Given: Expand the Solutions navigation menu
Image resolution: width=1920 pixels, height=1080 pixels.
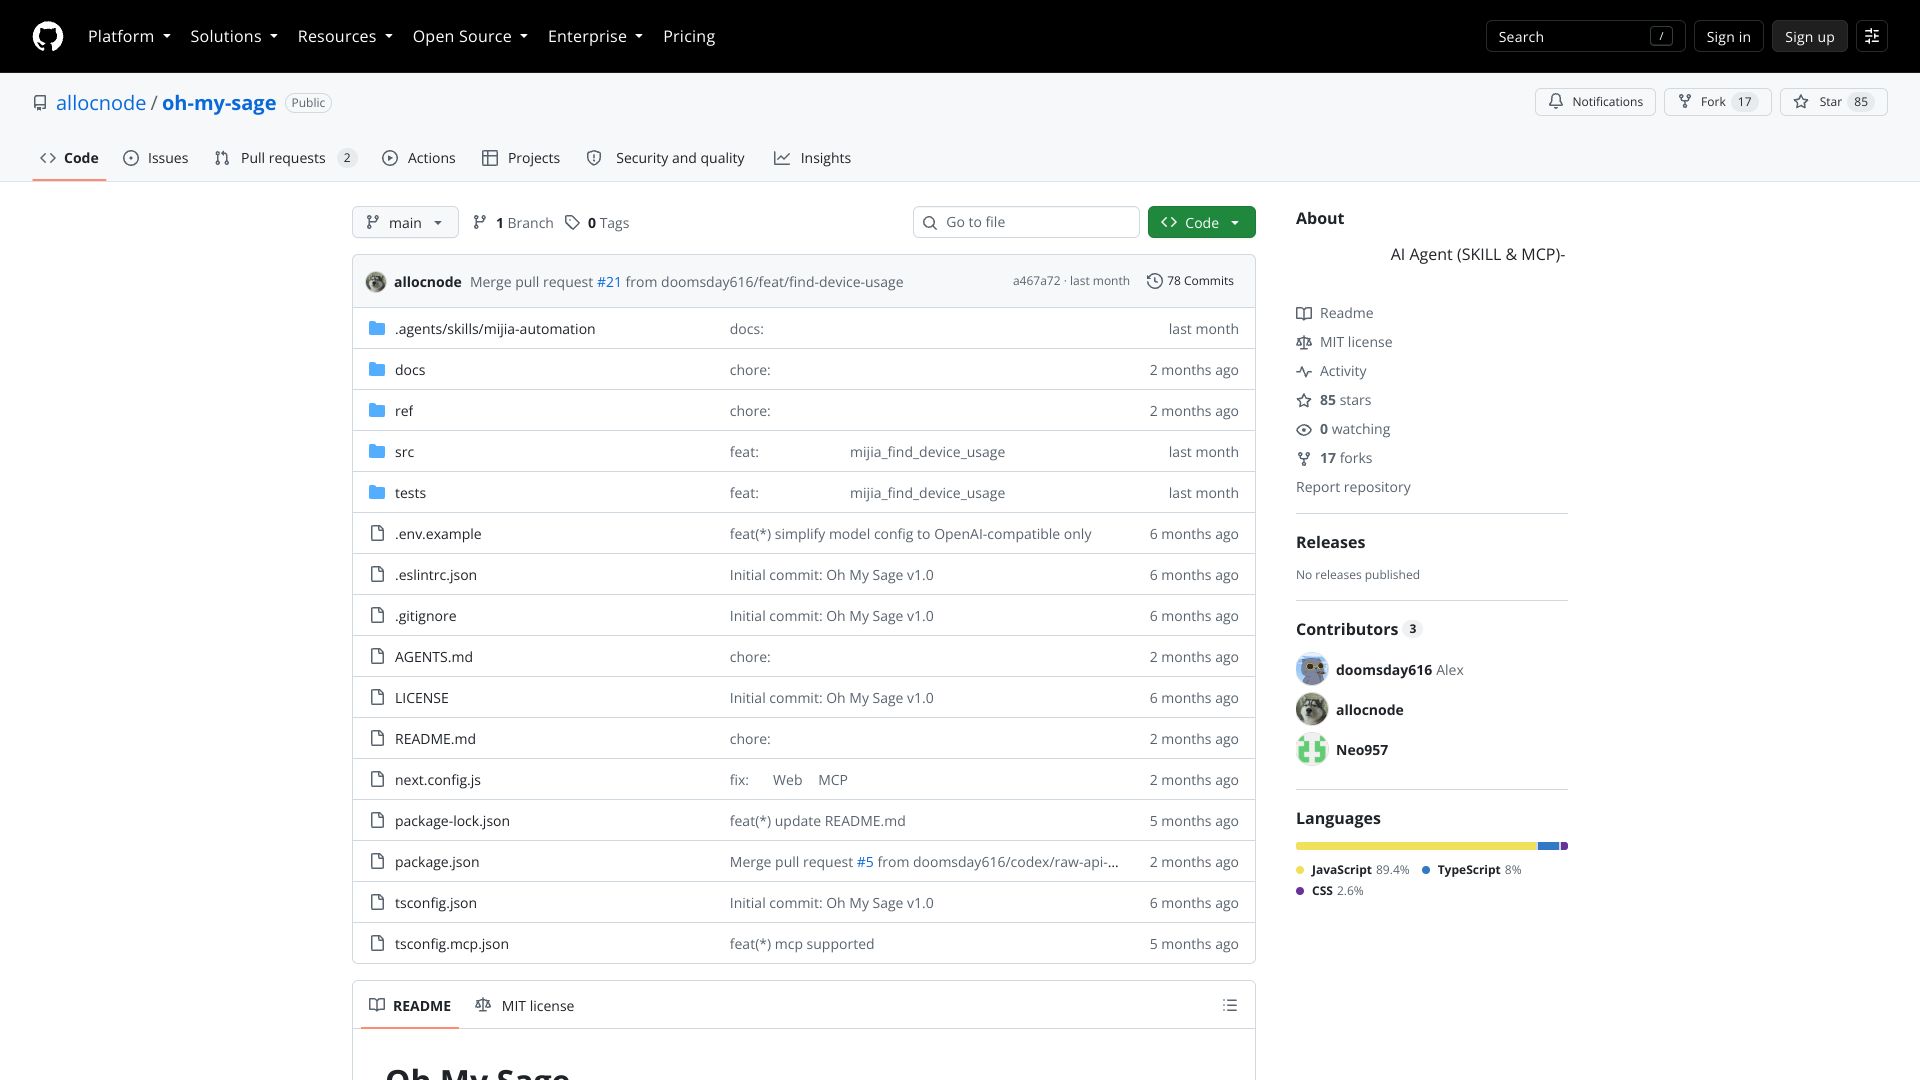Looking at the screenshot, I should pyautogui.click(x=234, y=37).
